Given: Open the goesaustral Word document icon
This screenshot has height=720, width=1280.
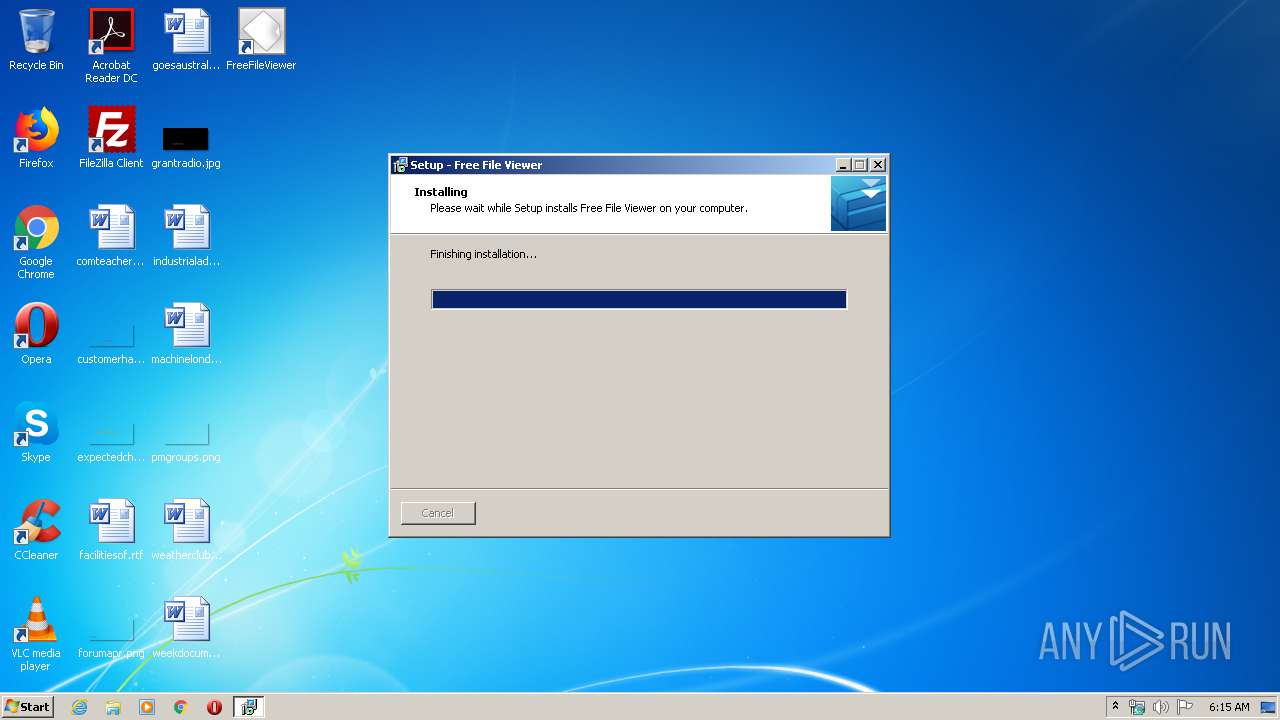Looking at the screenshot, I should point(186,40).
